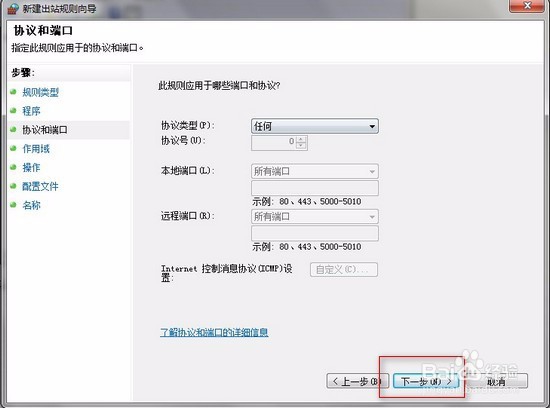Select the 程序 step
The image size is (550, 408).
31,111
